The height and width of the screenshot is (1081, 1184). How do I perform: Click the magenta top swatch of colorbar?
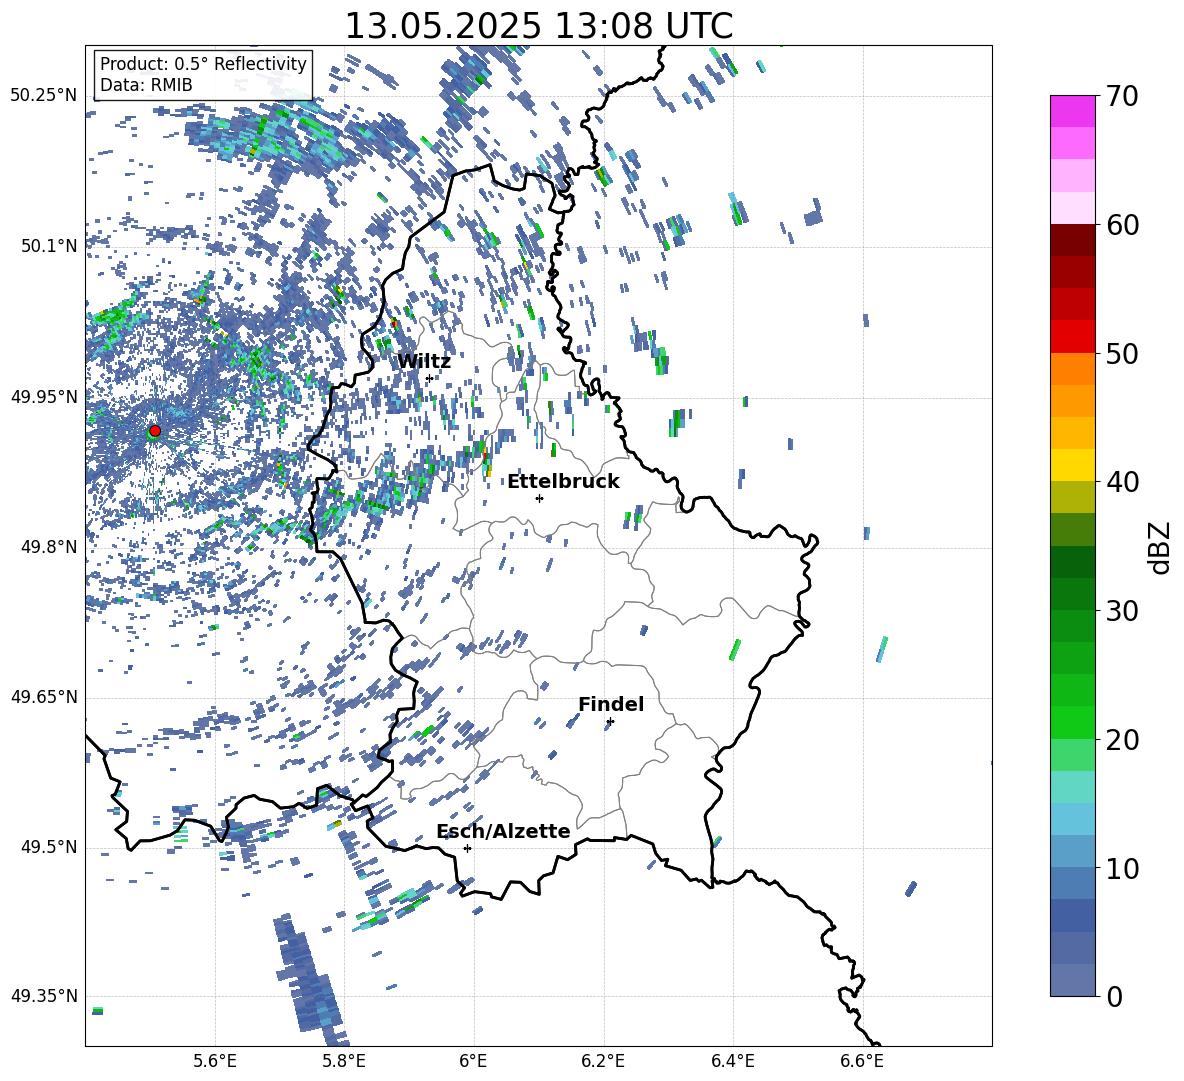(x=1072, y=112)
